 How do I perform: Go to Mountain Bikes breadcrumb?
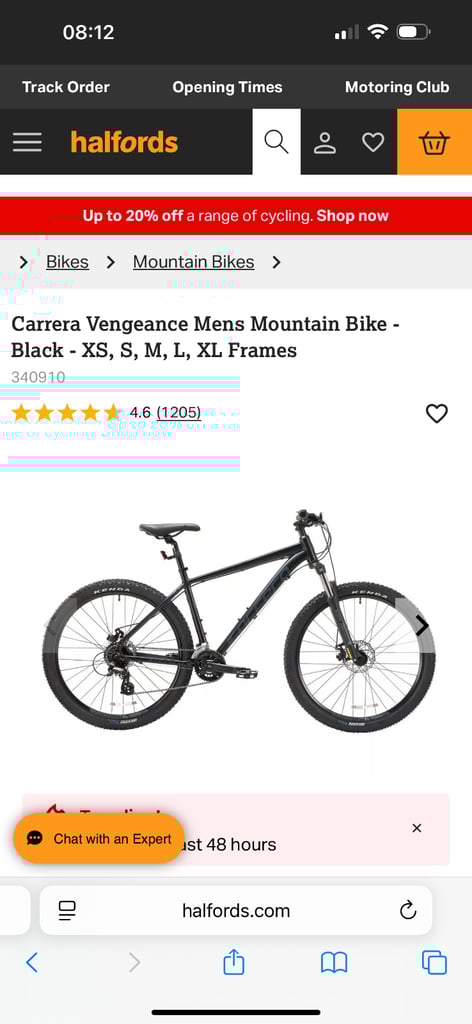point(193,262)
